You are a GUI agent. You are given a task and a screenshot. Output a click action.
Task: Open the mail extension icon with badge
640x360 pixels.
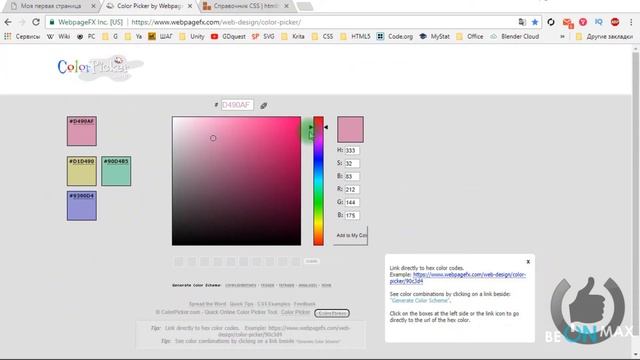[567, 23]
